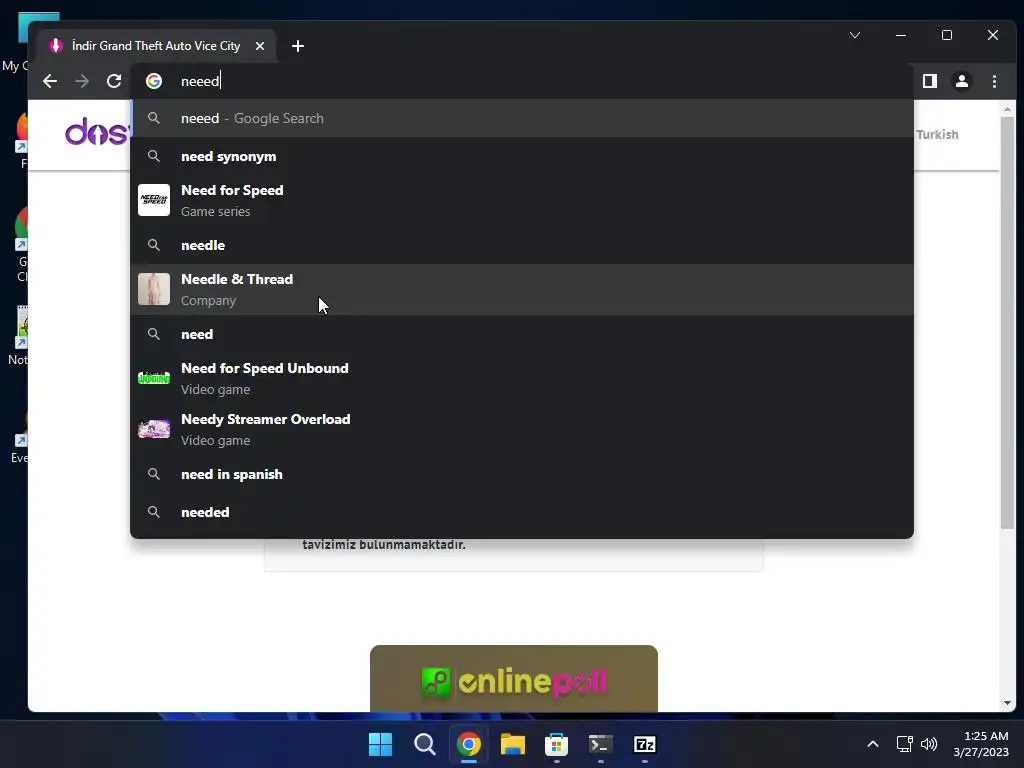The height and width of the screenshot is (768, 1024).
Task: Click the search icon beside 'need synonym'
Action: click(153, 156)
